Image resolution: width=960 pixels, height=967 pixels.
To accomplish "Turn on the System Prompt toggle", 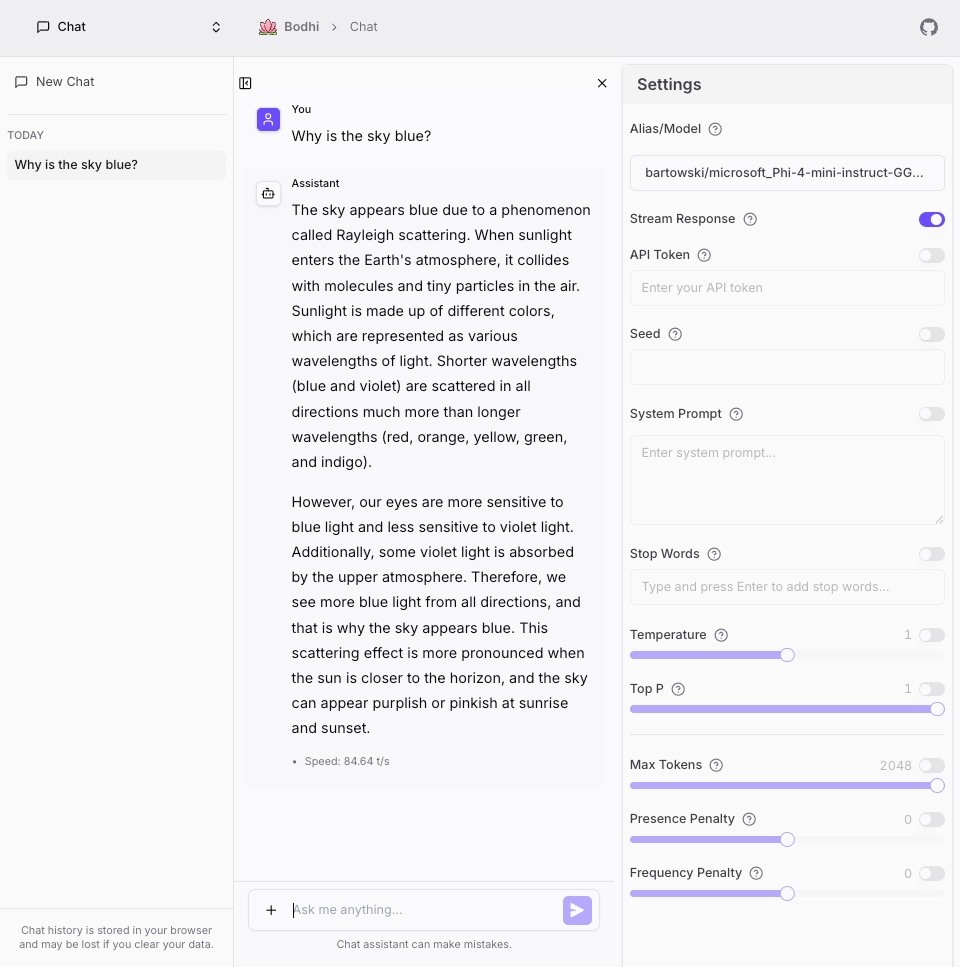I will point(931,413).
